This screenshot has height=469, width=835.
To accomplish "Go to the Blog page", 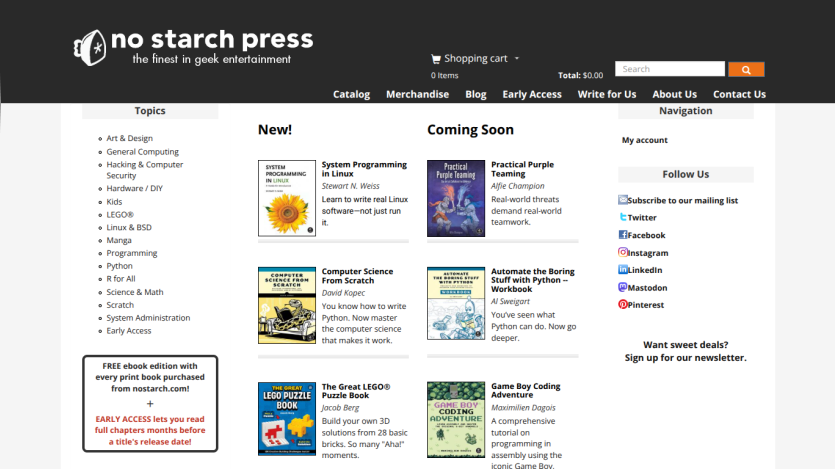I will pos(476,94).
